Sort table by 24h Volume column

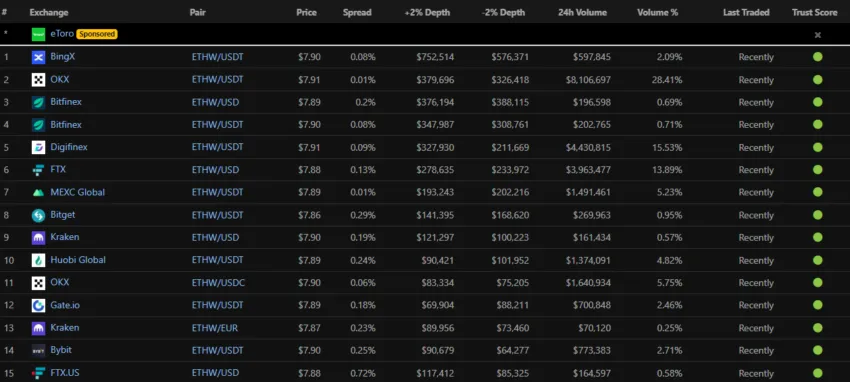point(582,12)
